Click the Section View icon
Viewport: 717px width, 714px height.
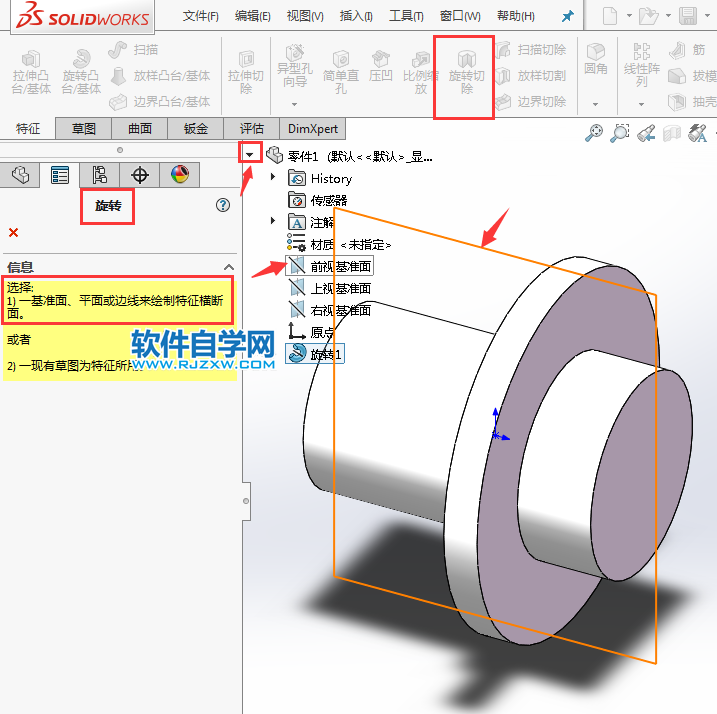(x=672, y=134)
